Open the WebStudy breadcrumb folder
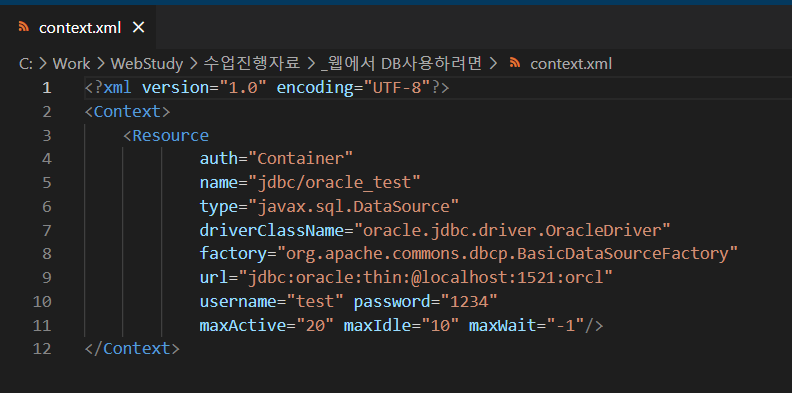The height and width of the screenshot is (393, 792). coord(146,64)
